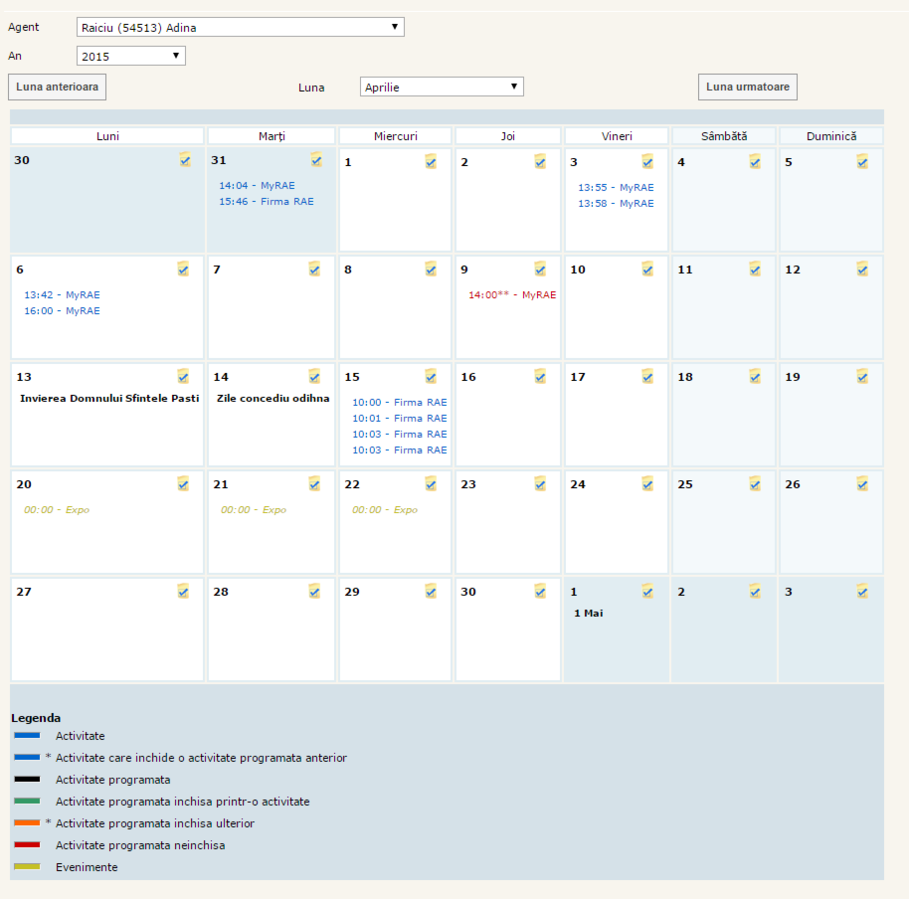Go to previous month with Luna anterioara

(x=57, y=87)
